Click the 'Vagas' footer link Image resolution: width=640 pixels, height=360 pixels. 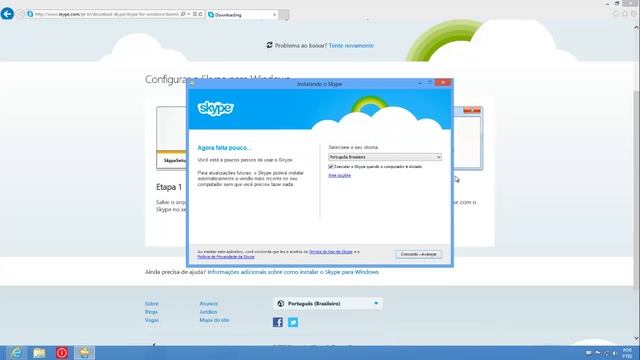click(x=152, y=320)
